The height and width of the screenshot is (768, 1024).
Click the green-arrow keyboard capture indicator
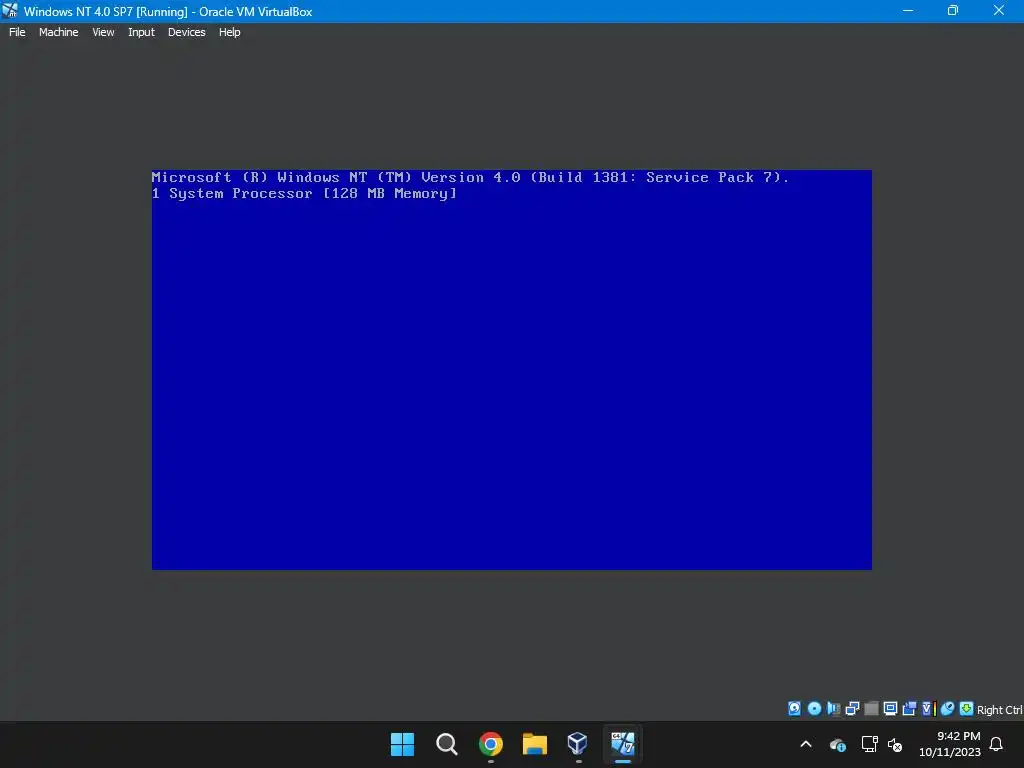pos(967,709)
